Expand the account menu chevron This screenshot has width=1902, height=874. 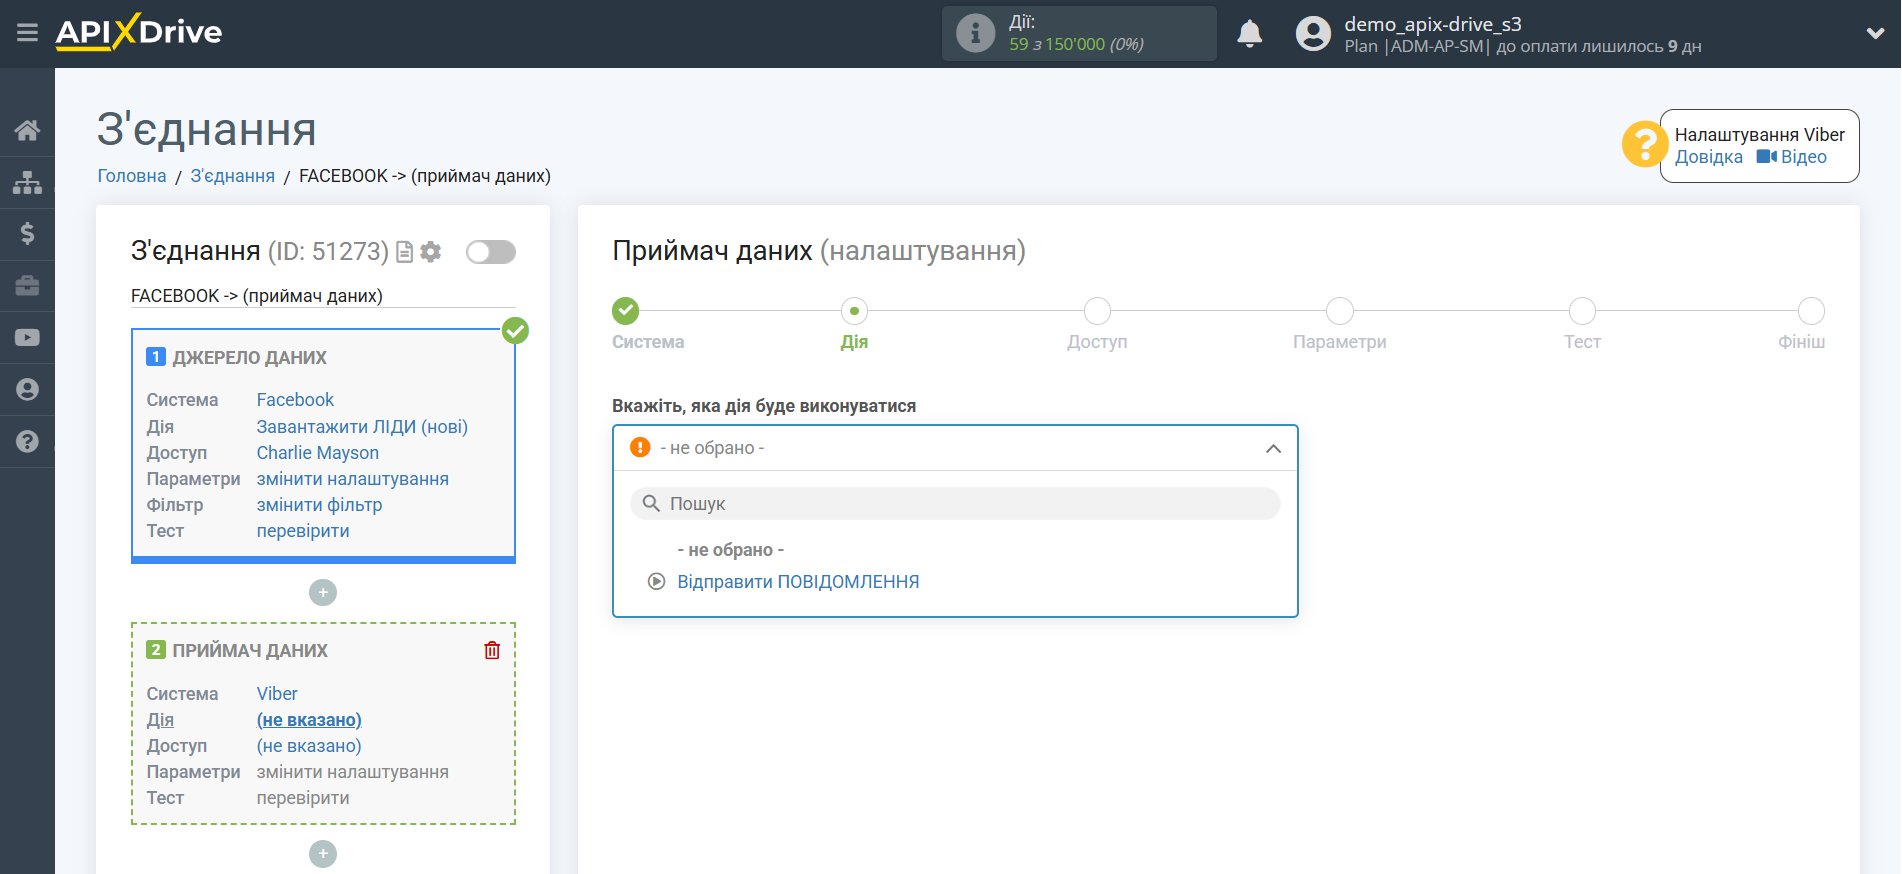click(1875, 33)
